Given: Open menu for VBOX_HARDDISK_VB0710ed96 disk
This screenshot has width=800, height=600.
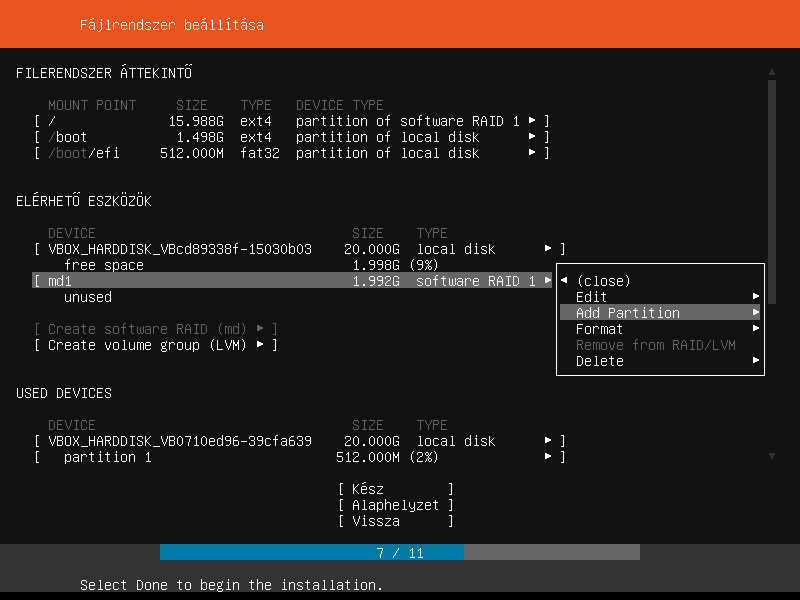Looking at the screenshot, I should [x=548, y=441].
